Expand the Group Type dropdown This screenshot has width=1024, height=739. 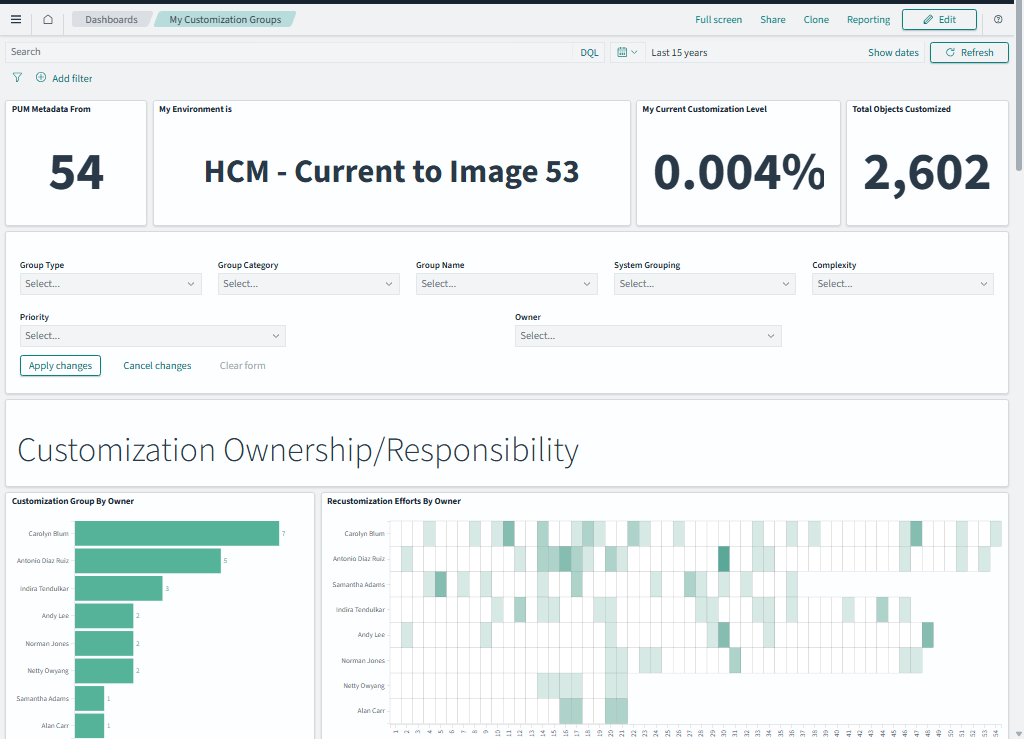click(x=110, y=284)
